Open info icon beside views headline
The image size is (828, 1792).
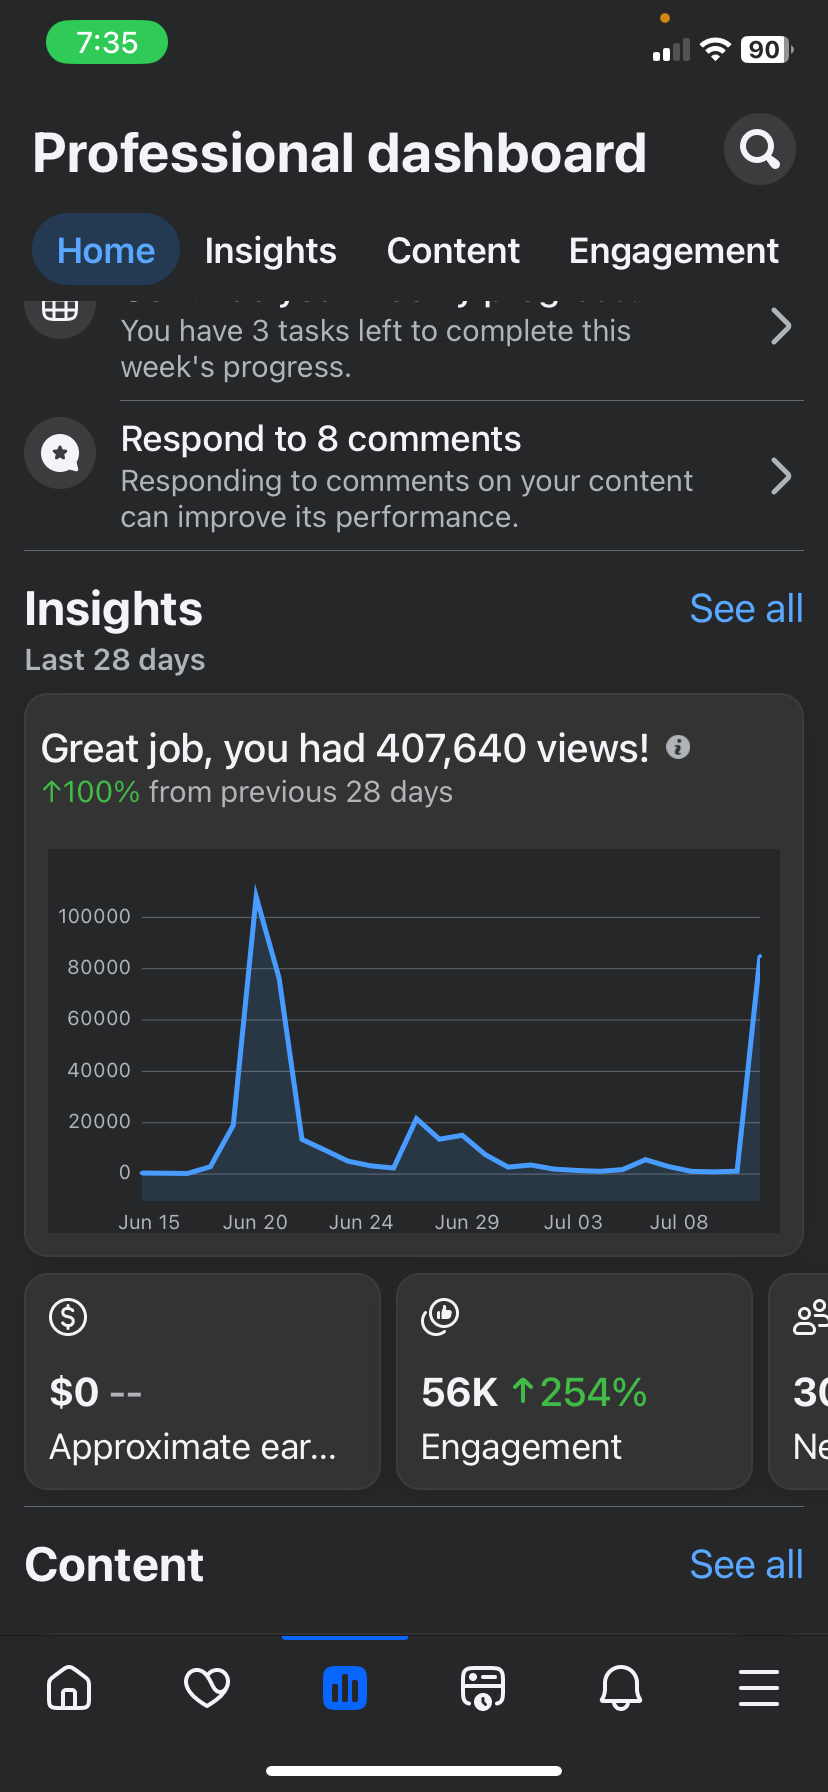[678, 747]
